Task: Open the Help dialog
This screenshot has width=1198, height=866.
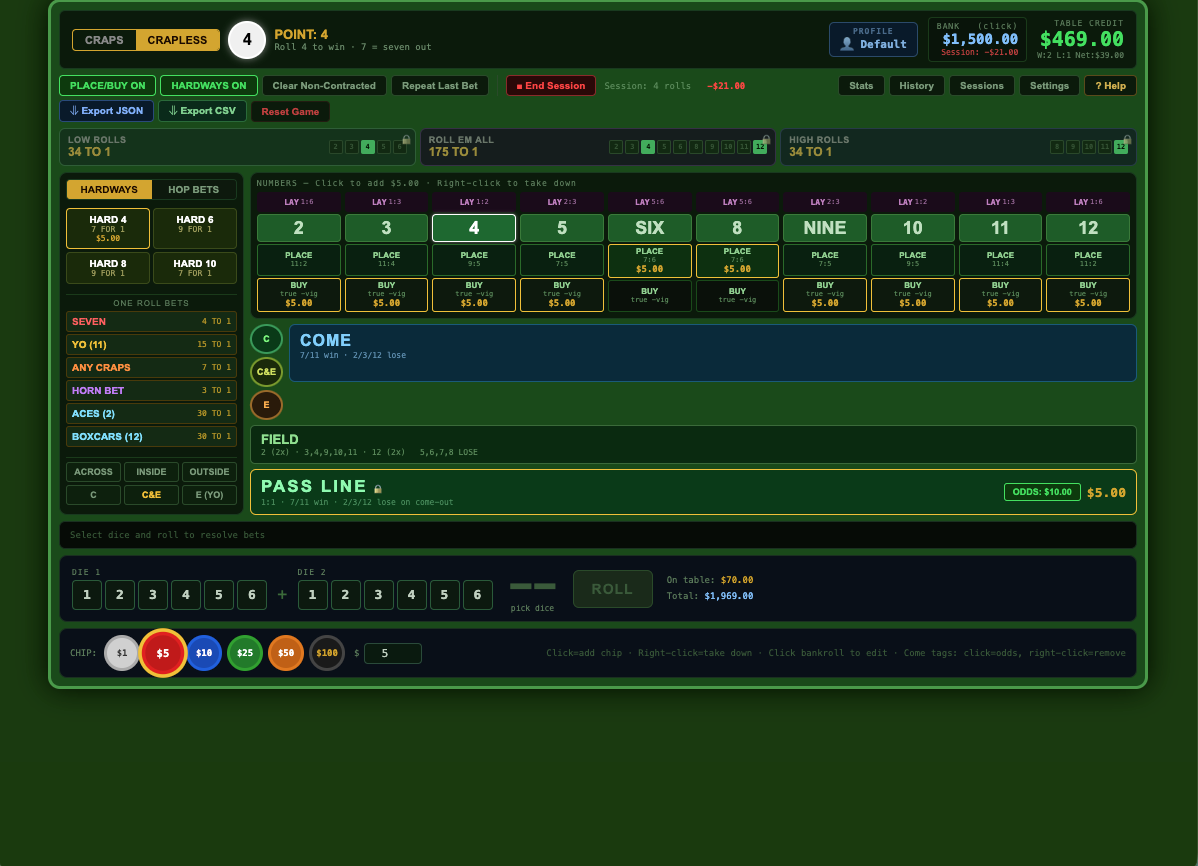Action: coord(1110,86)
